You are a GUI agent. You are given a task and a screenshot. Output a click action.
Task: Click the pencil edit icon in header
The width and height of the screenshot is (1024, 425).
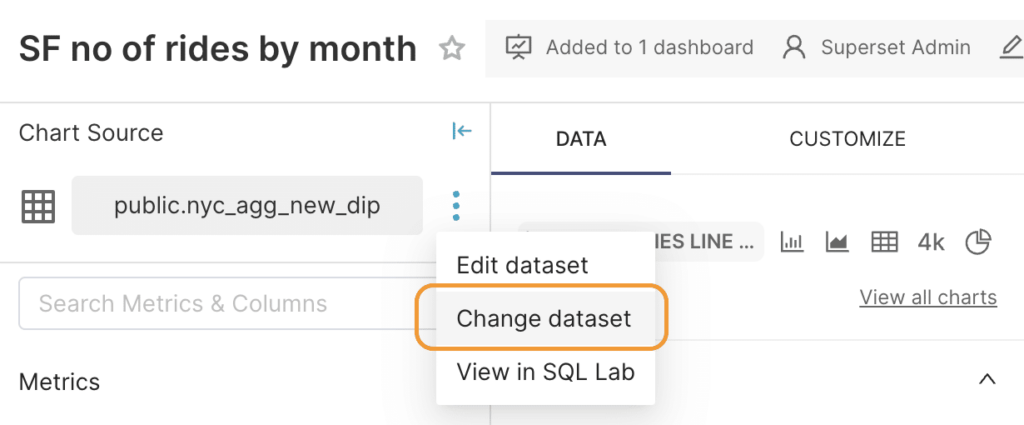coord(1012,48)
